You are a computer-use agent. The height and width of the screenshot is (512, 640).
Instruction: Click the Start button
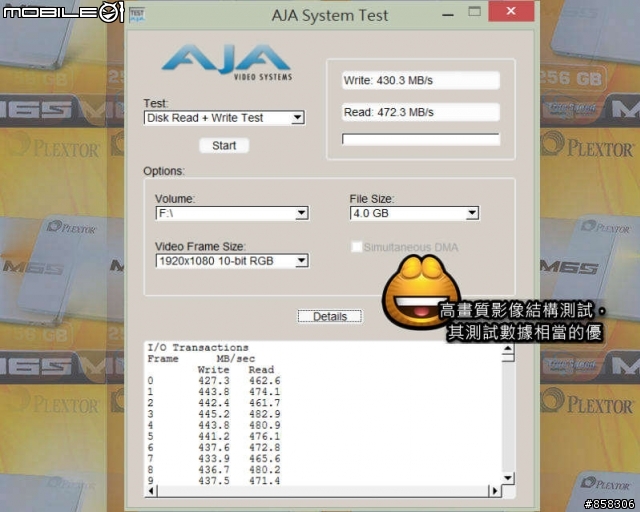(224, 145)
